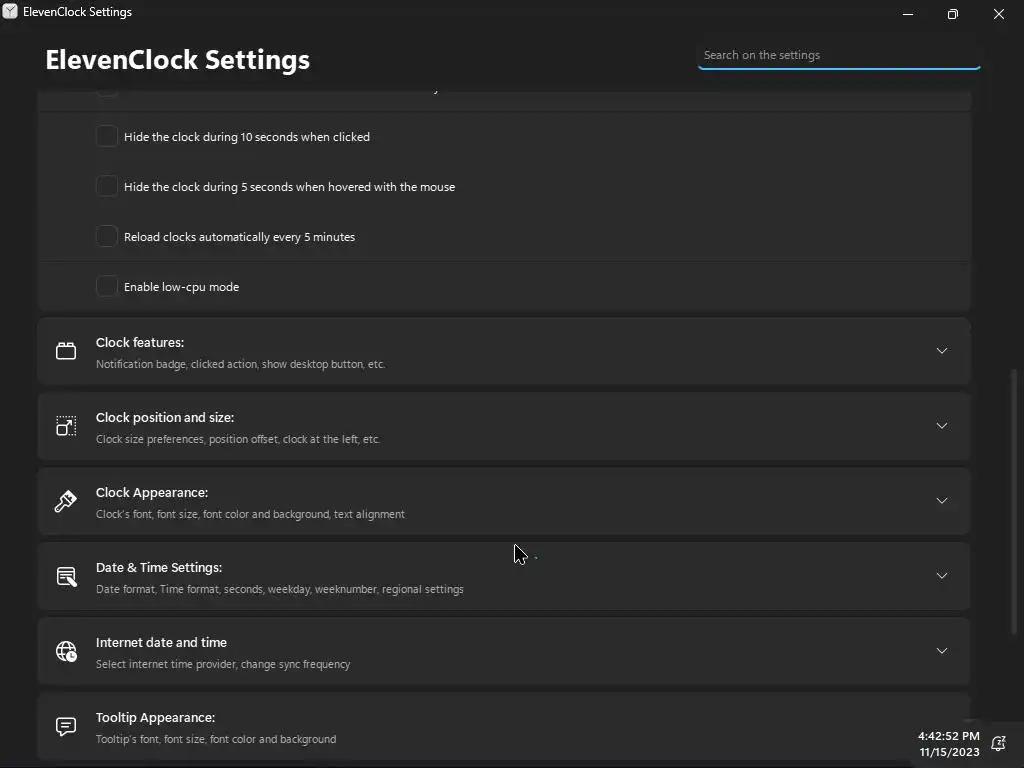1024x768 pixels.
Task: Enable hide clock for 10 seconds when clicked
Action: 107,136
